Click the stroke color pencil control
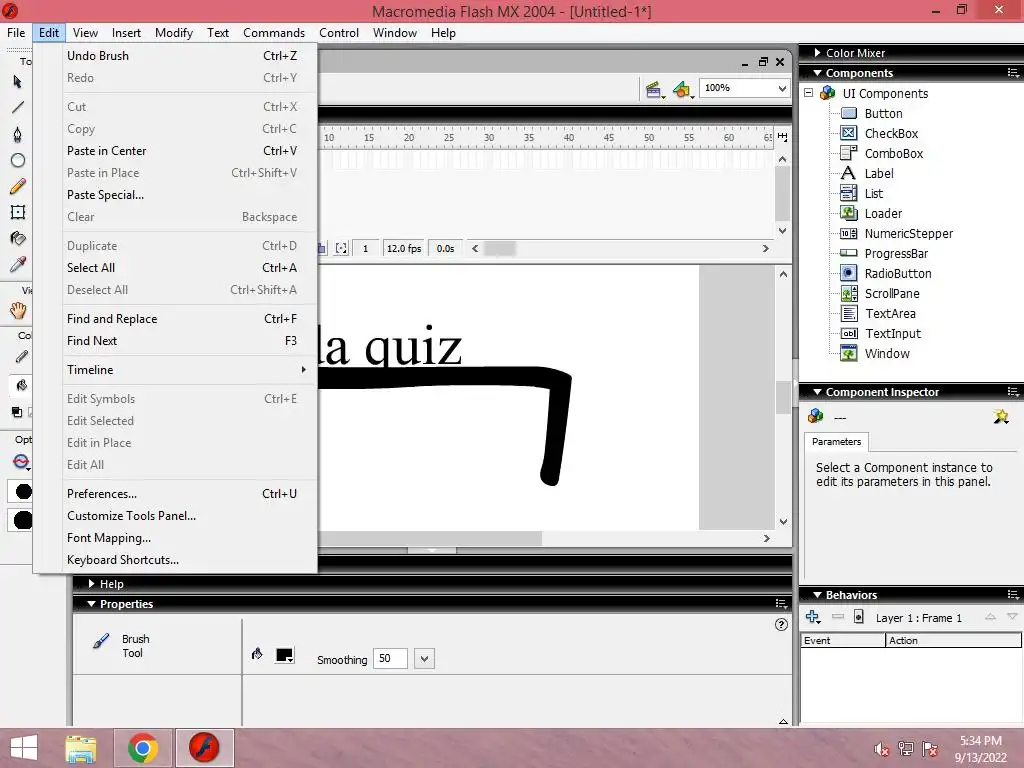Image resolution: width=1024 pixels, height=768 pixels. [x=22, y=357]
